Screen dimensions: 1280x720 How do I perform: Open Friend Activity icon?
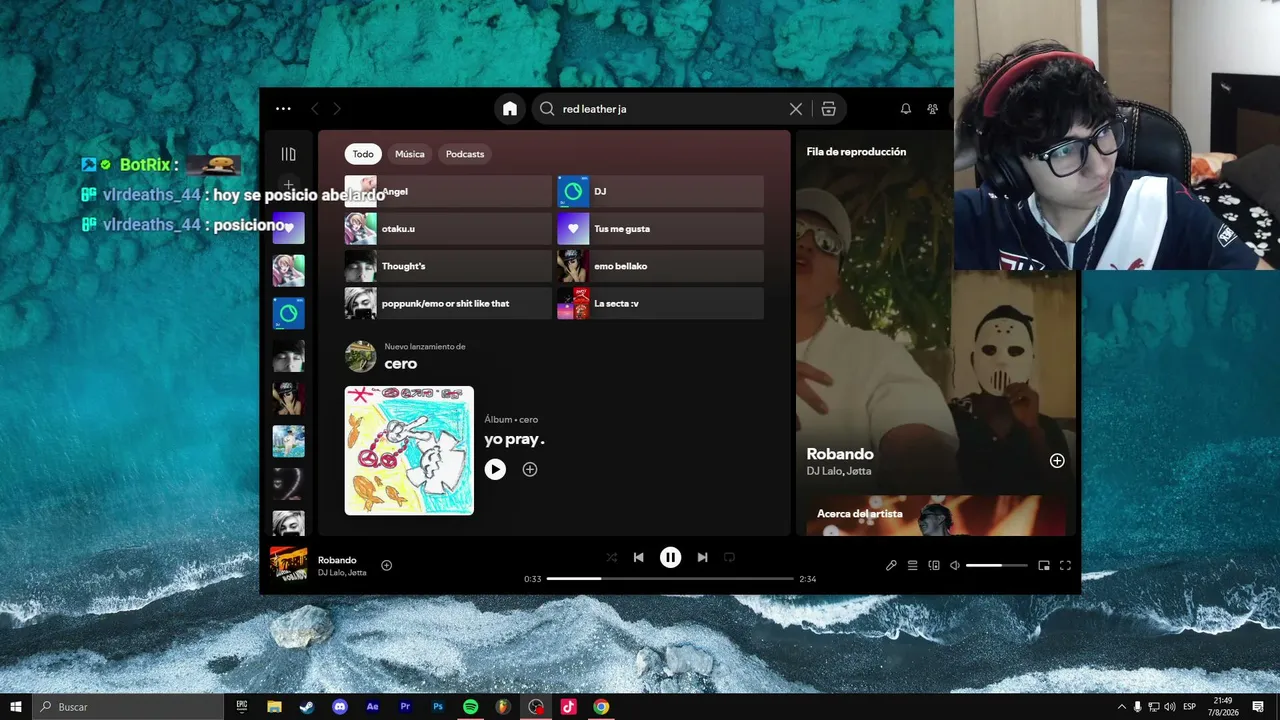click(x=933, y=109)
